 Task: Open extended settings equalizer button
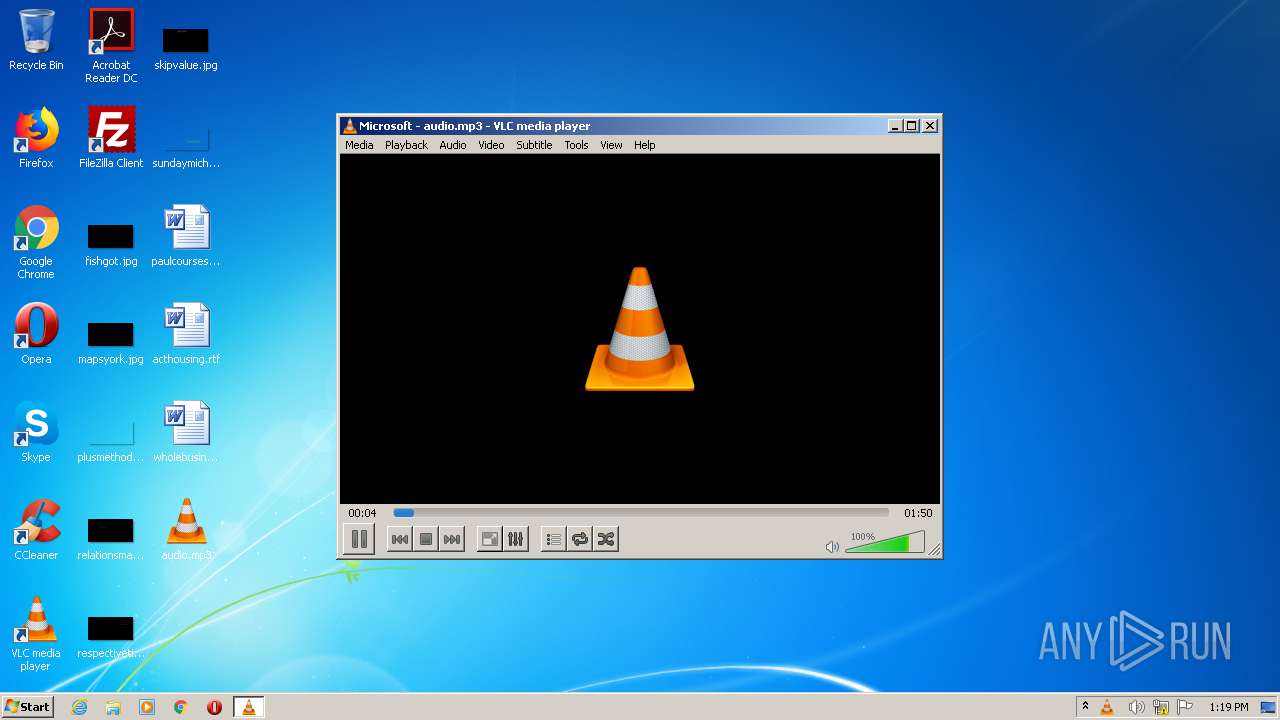pyautogui.click(x=516, y=539)
